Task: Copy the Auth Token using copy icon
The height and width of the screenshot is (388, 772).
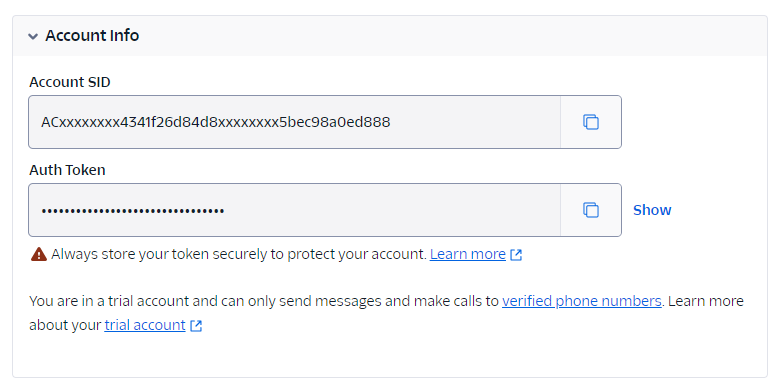Action: point(591,210)
